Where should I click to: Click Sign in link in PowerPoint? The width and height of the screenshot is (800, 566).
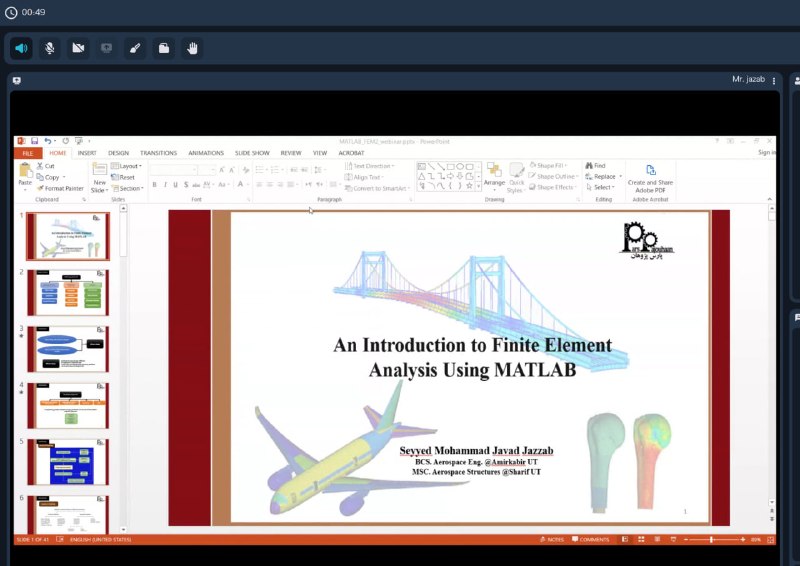click(x=766, y=153)
